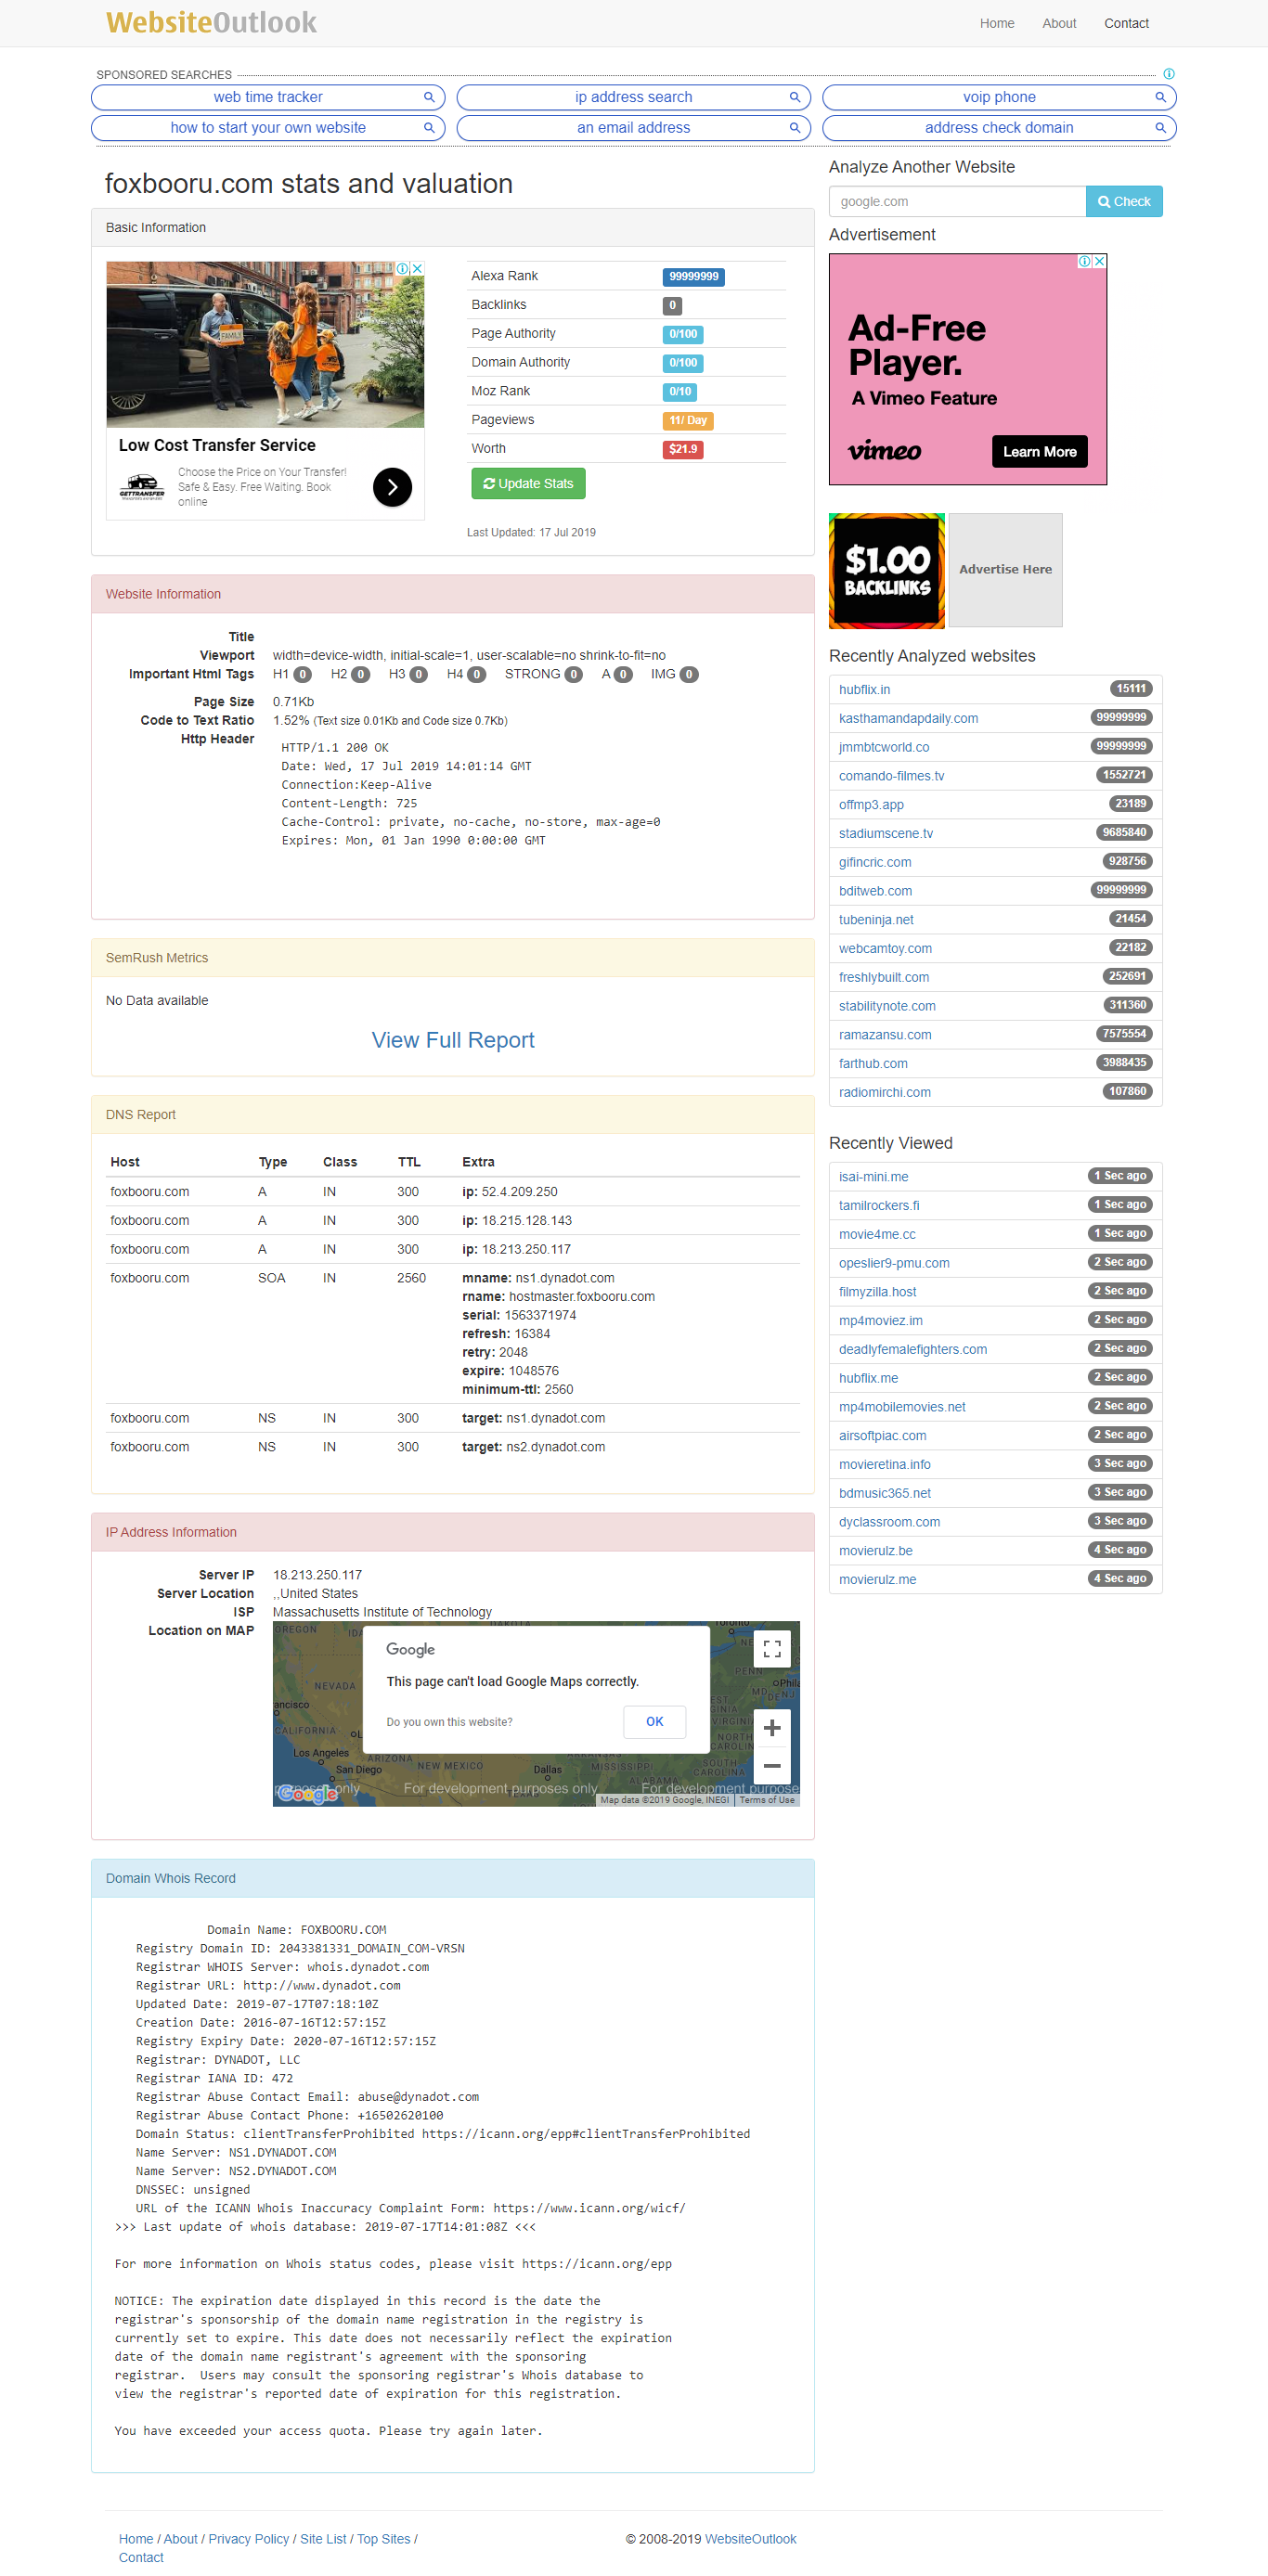
Task: Click Learn More on the Vimeo ad
Action: coord(1039,451)
